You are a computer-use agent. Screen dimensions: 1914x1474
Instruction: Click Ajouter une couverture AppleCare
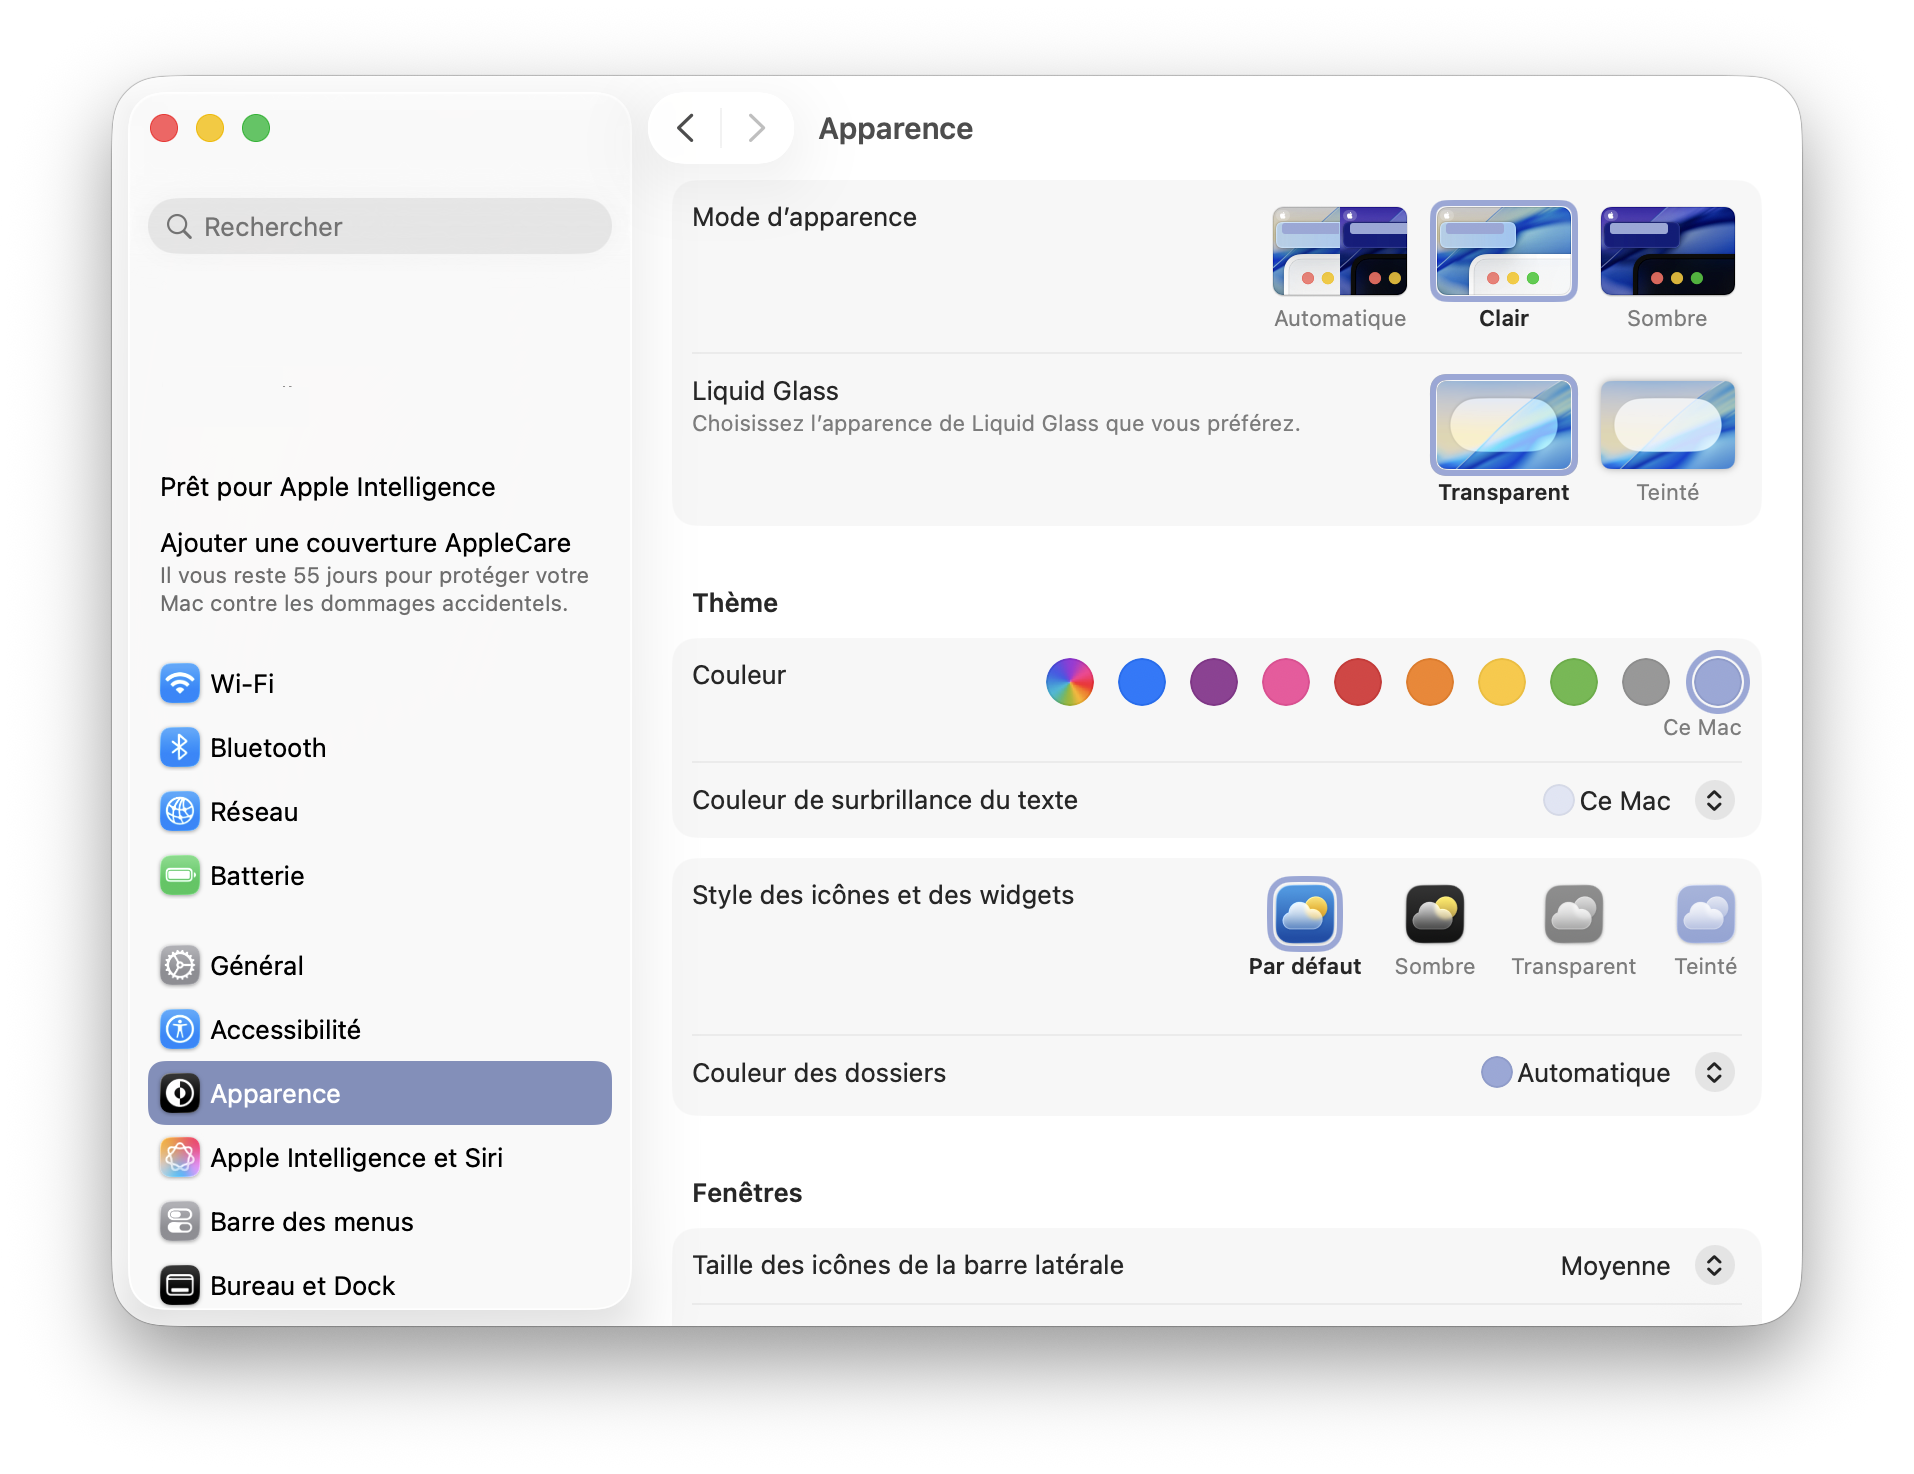[x=365, y=543]
